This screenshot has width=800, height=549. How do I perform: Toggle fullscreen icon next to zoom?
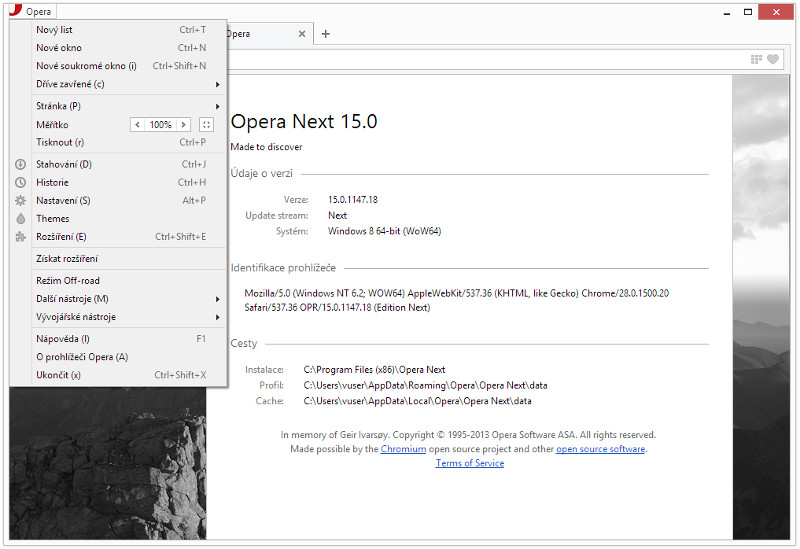coord(206,124)
